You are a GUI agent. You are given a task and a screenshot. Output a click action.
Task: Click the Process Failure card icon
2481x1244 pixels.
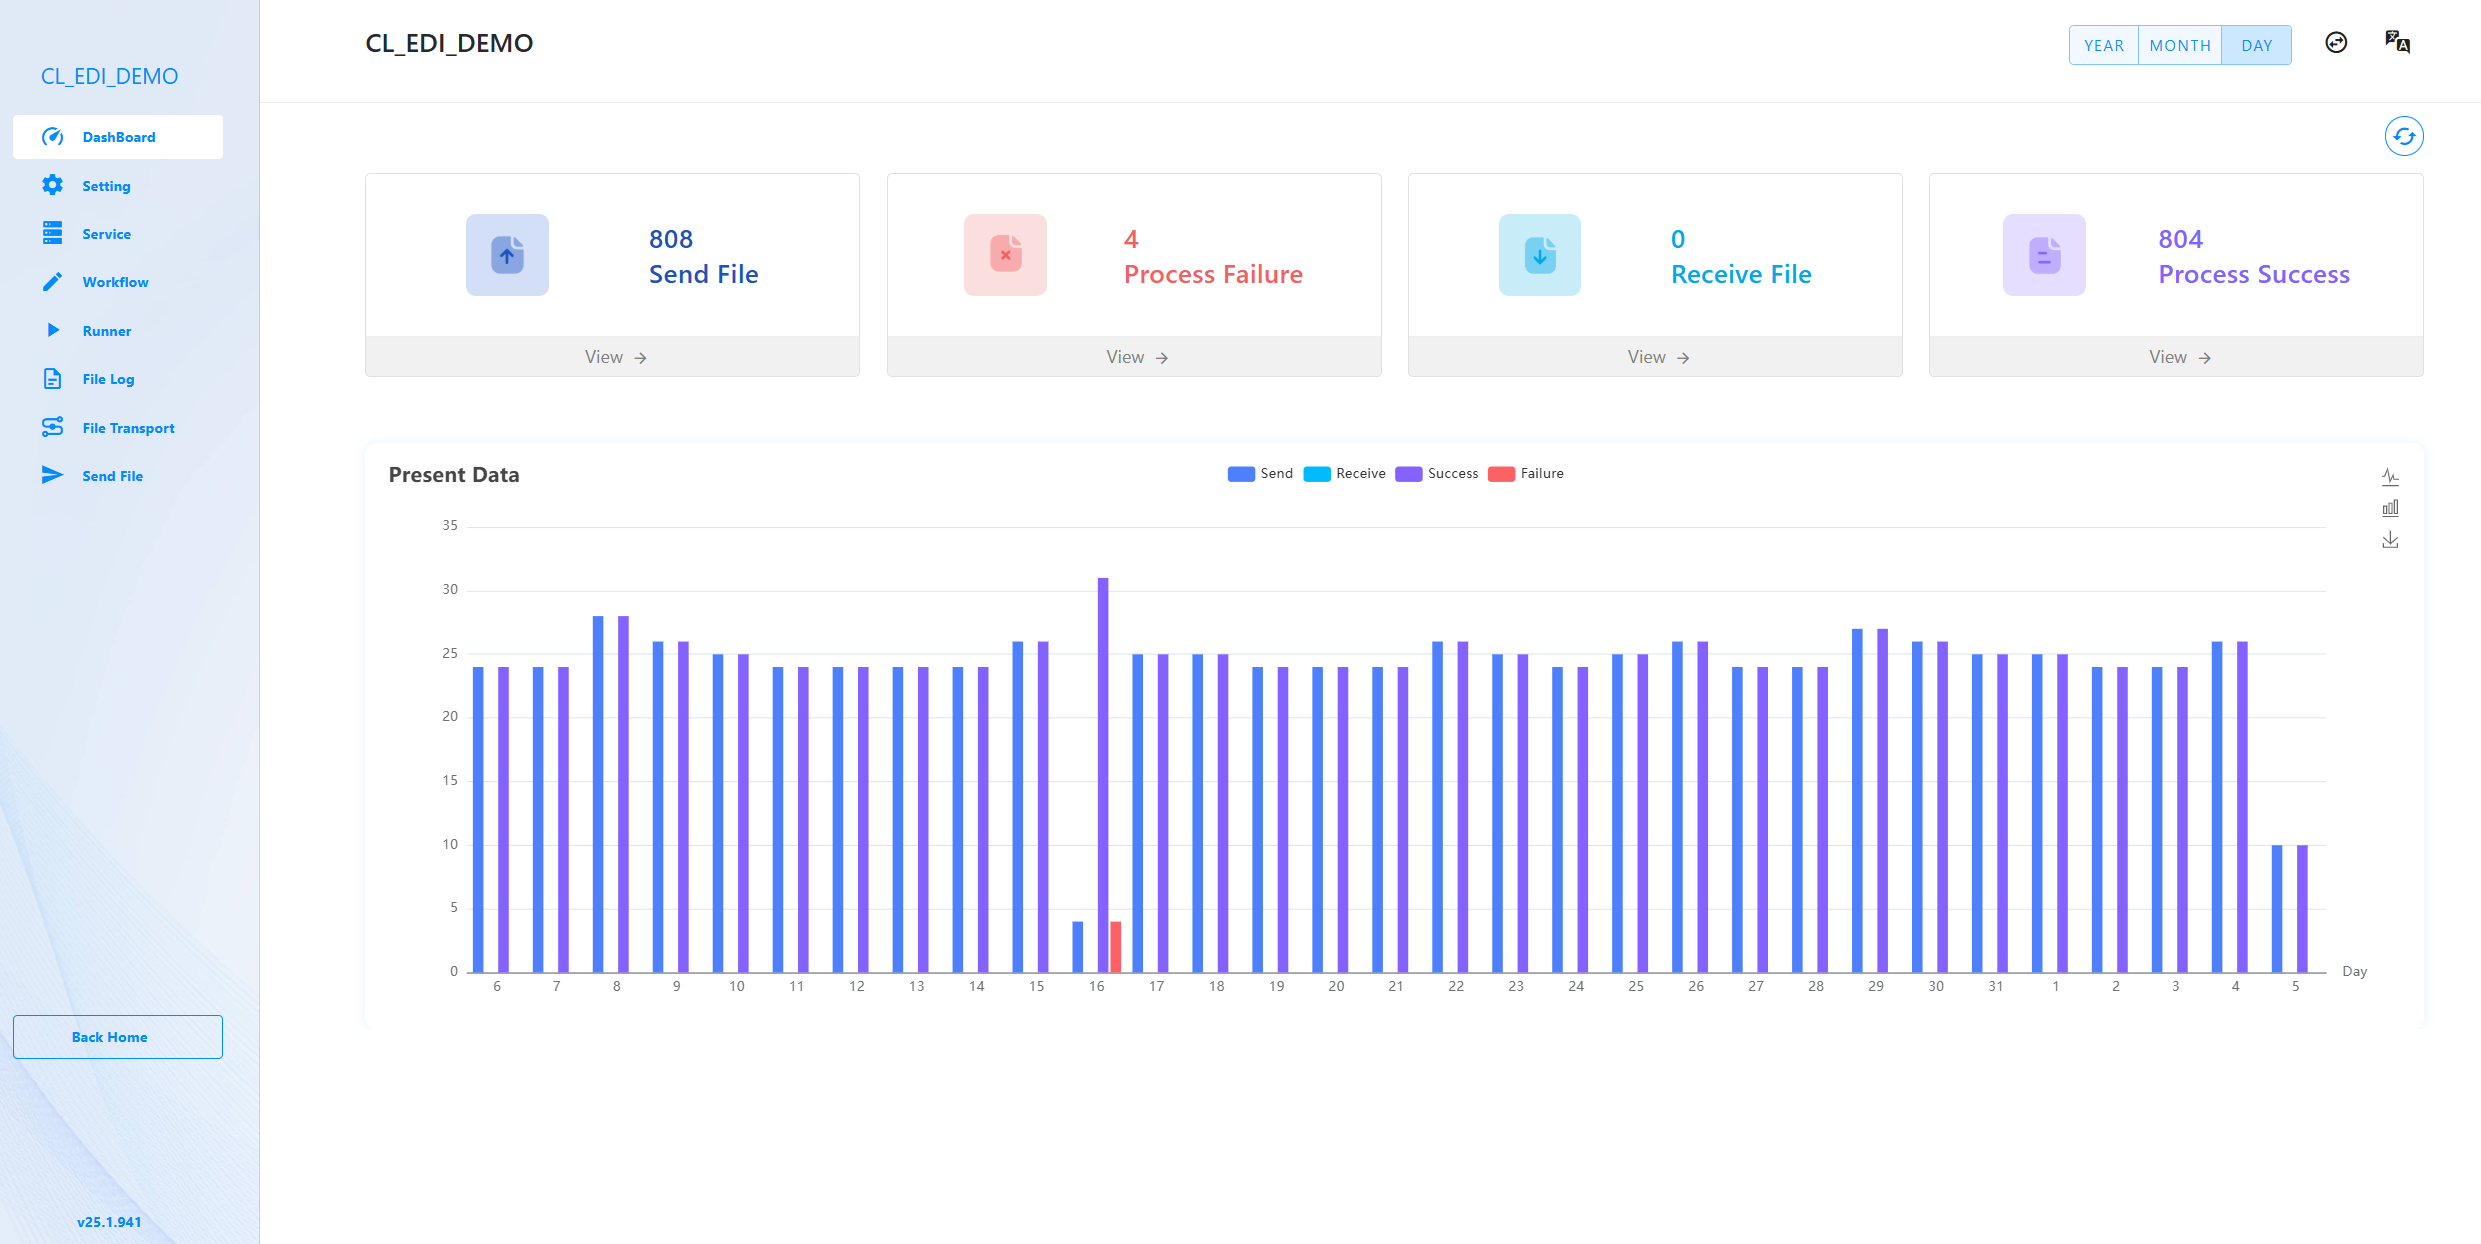pyautogui.click(x=1005, y=255)
